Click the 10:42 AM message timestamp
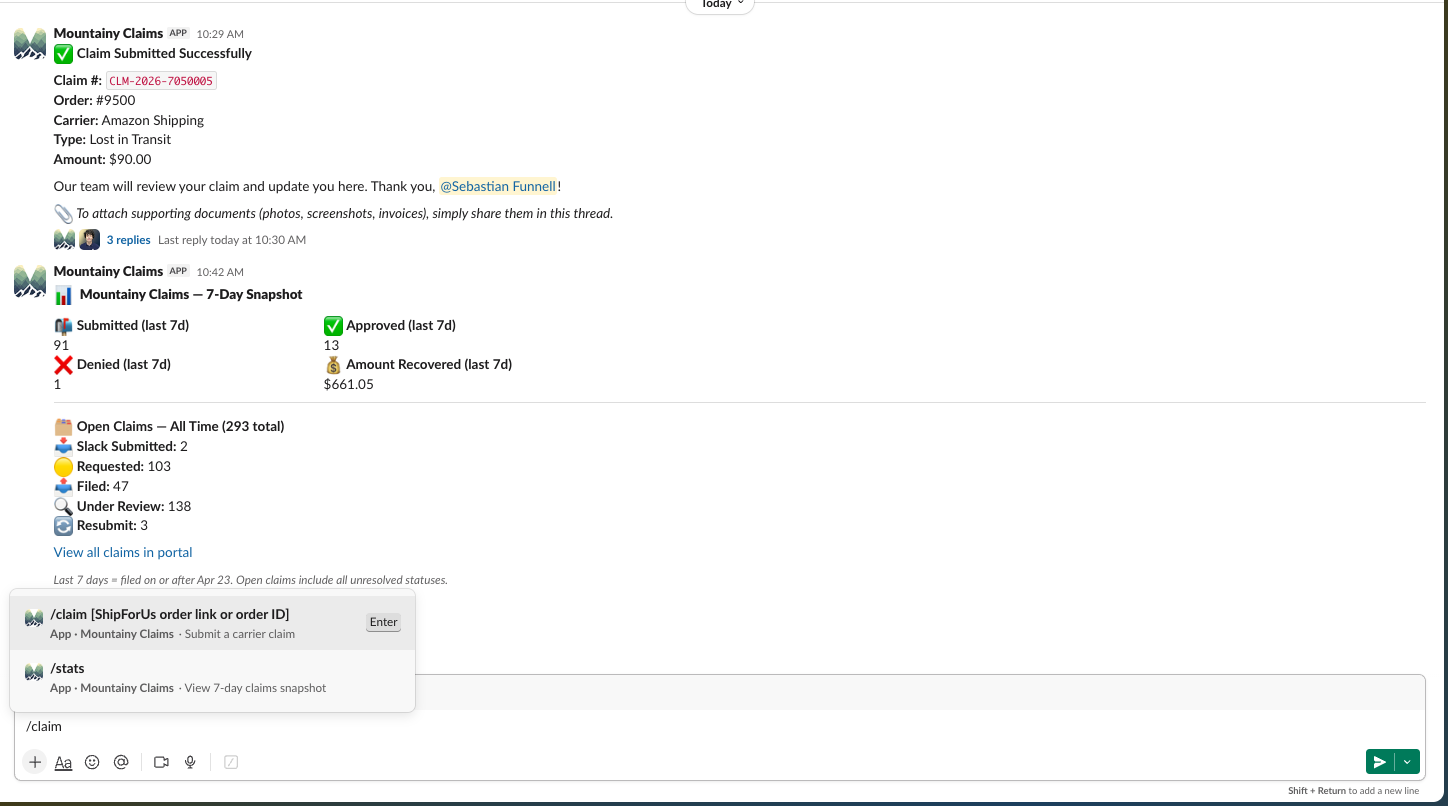 [220, 272]
